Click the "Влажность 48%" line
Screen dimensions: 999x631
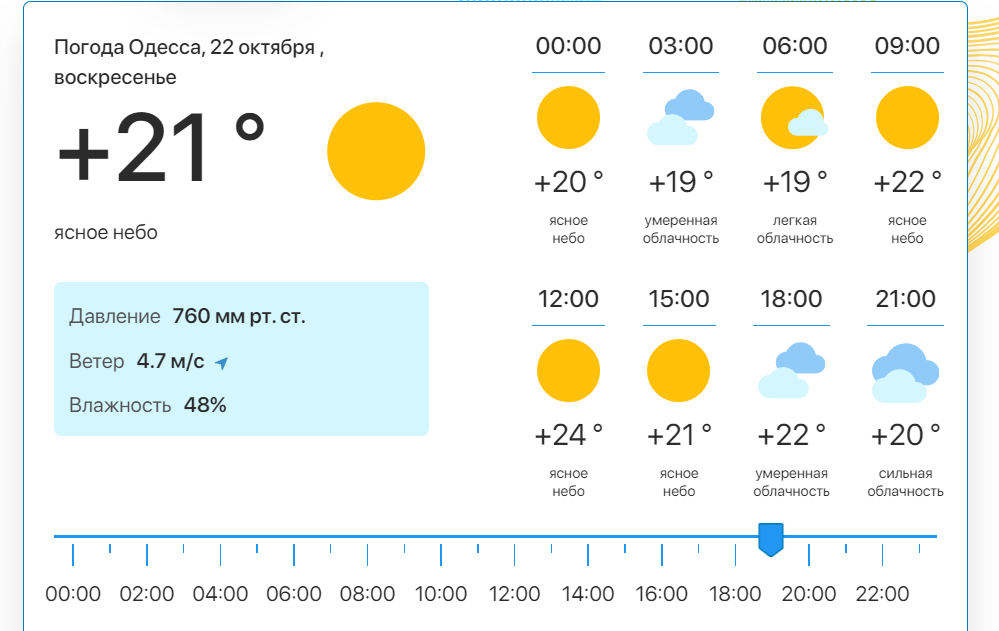tap(148, 405)
